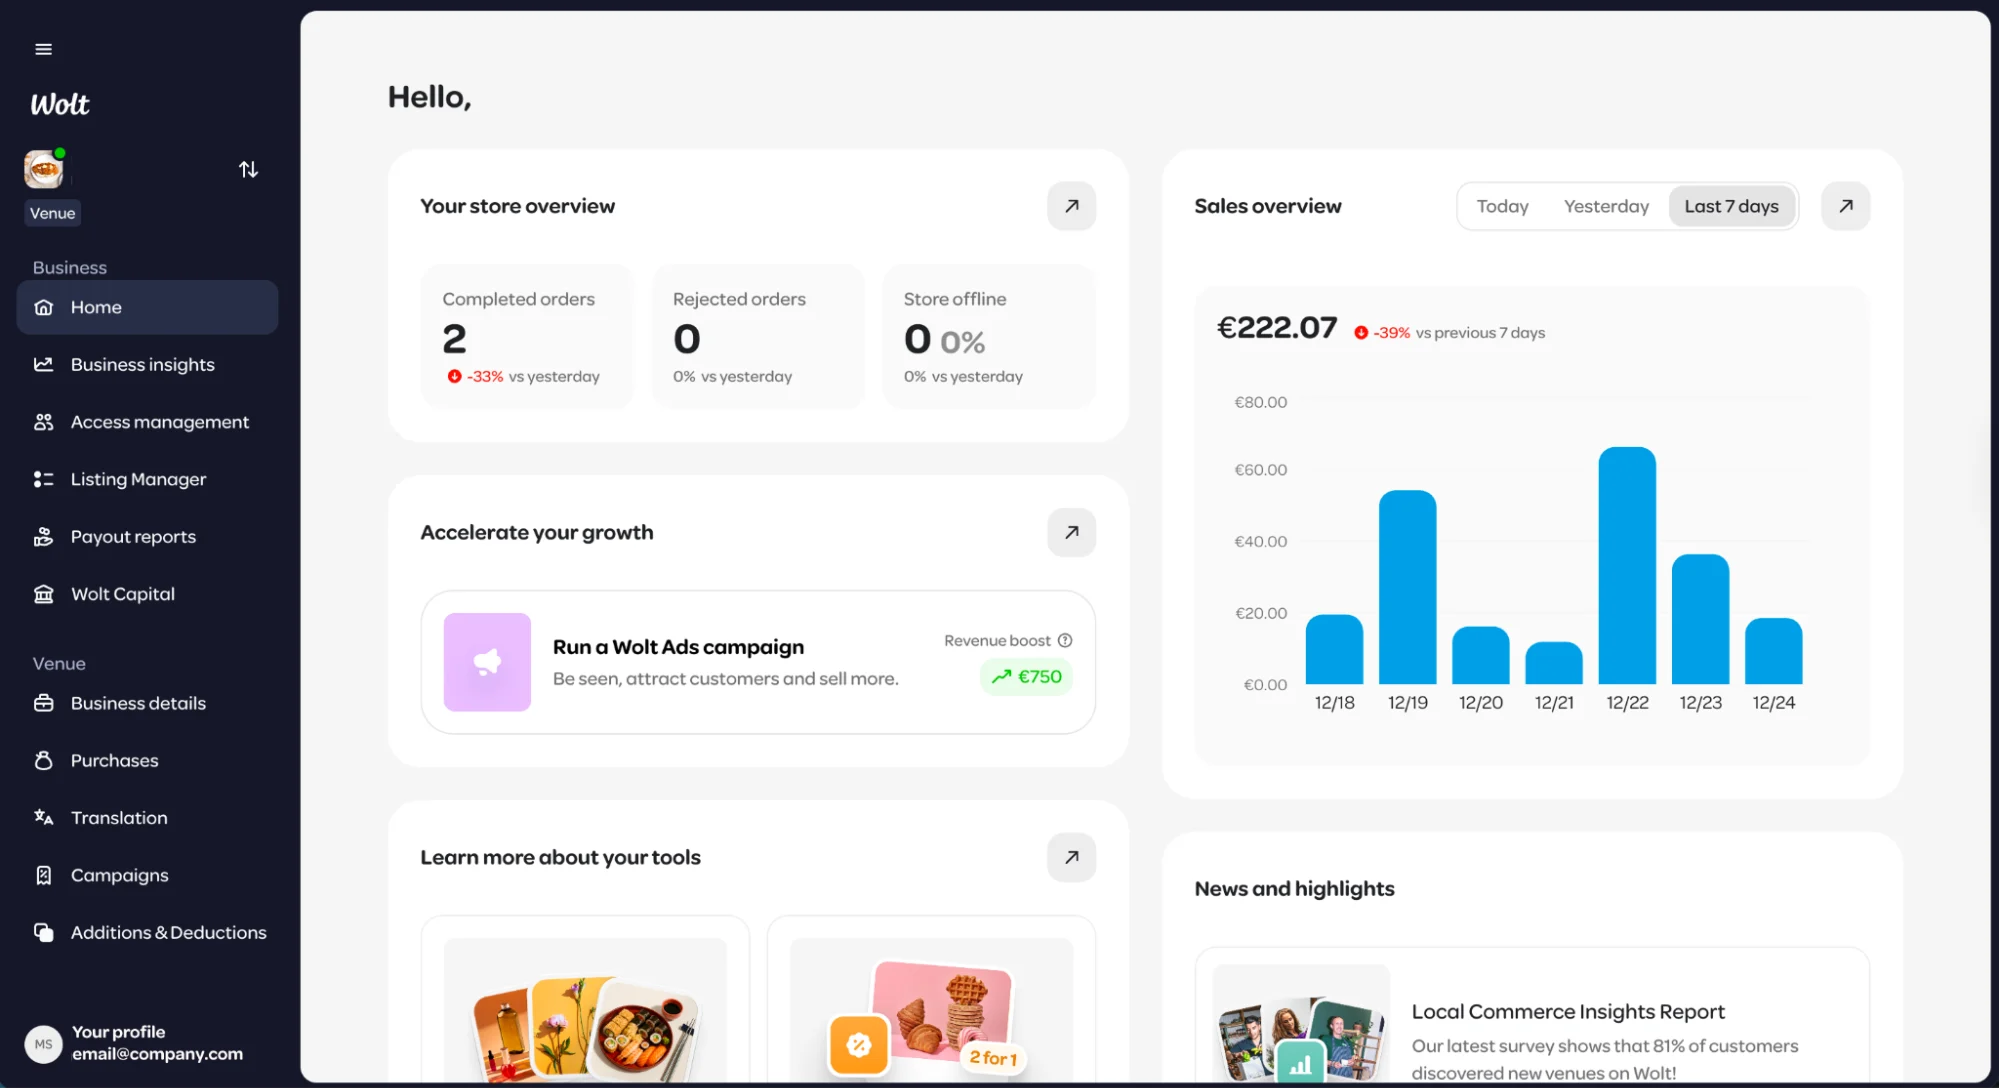Open Business details menu item
This screenshot has width=1999, height=1089.
point(138,703)
